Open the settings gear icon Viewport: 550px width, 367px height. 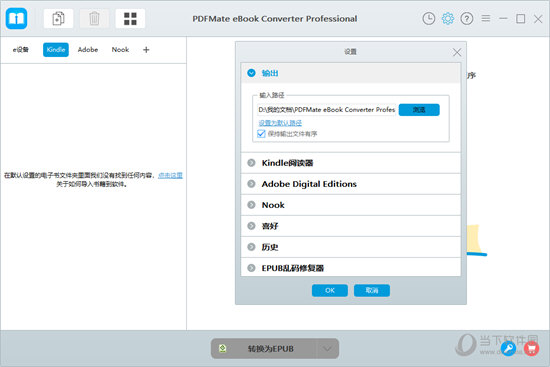[x=448, y=18]
